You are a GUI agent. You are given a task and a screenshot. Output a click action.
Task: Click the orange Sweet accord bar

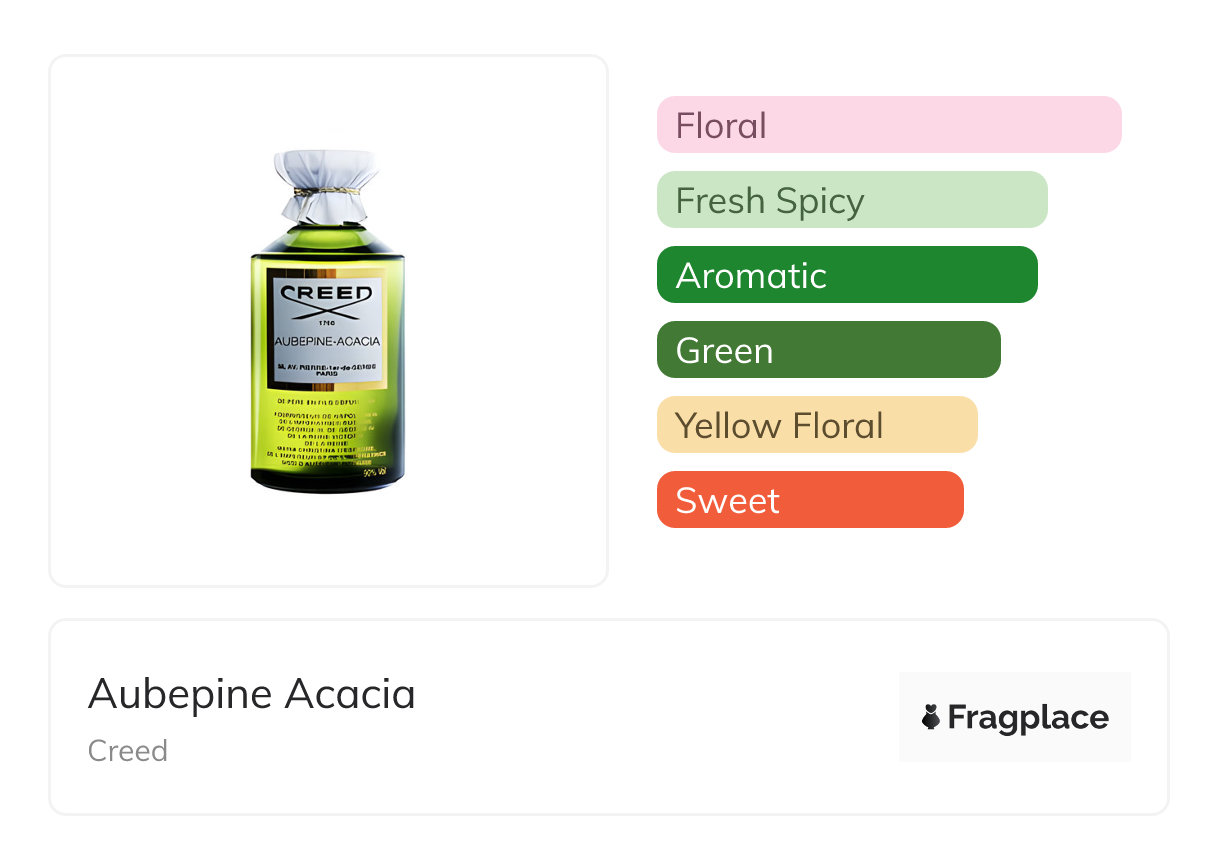click(x=809, y=500)
